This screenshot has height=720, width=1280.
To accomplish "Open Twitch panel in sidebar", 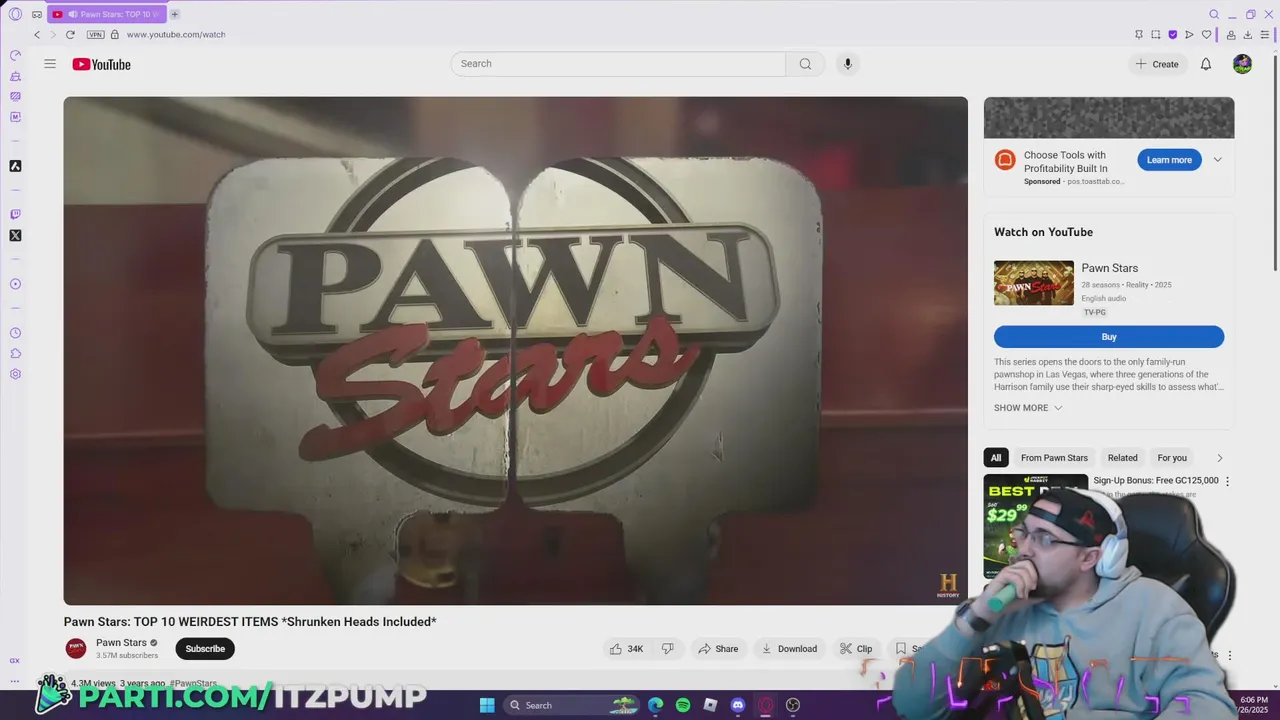I will click(x=15, y=214).
